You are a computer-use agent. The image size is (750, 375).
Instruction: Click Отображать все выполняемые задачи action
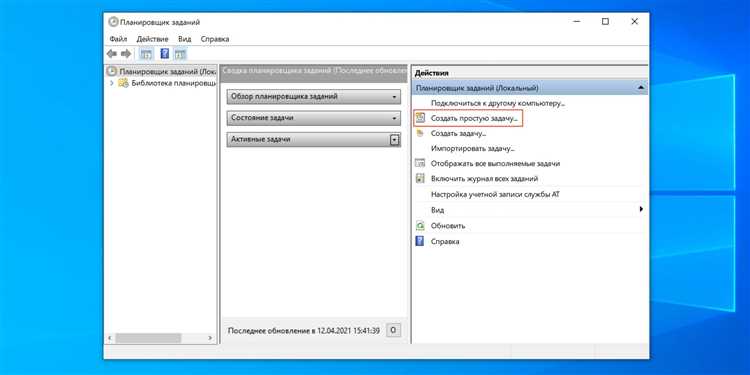pos(495,163)
